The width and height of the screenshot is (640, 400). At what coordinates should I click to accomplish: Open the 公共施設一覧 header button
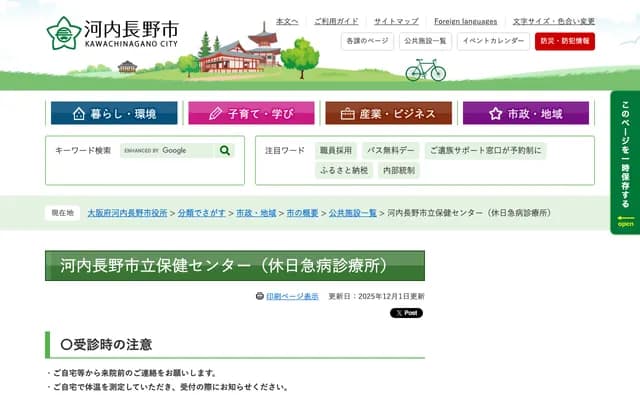[426, 41]
